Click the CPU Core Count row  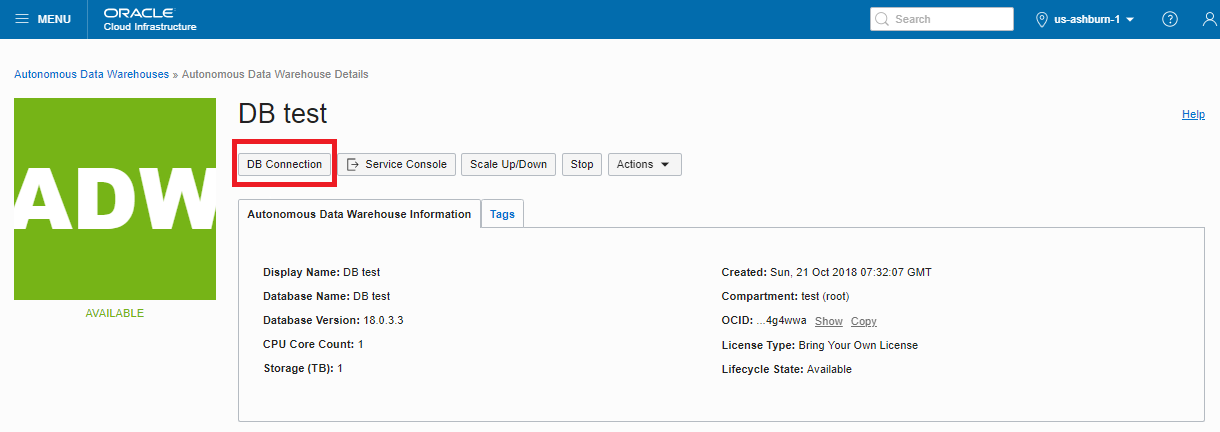(313, 344)
